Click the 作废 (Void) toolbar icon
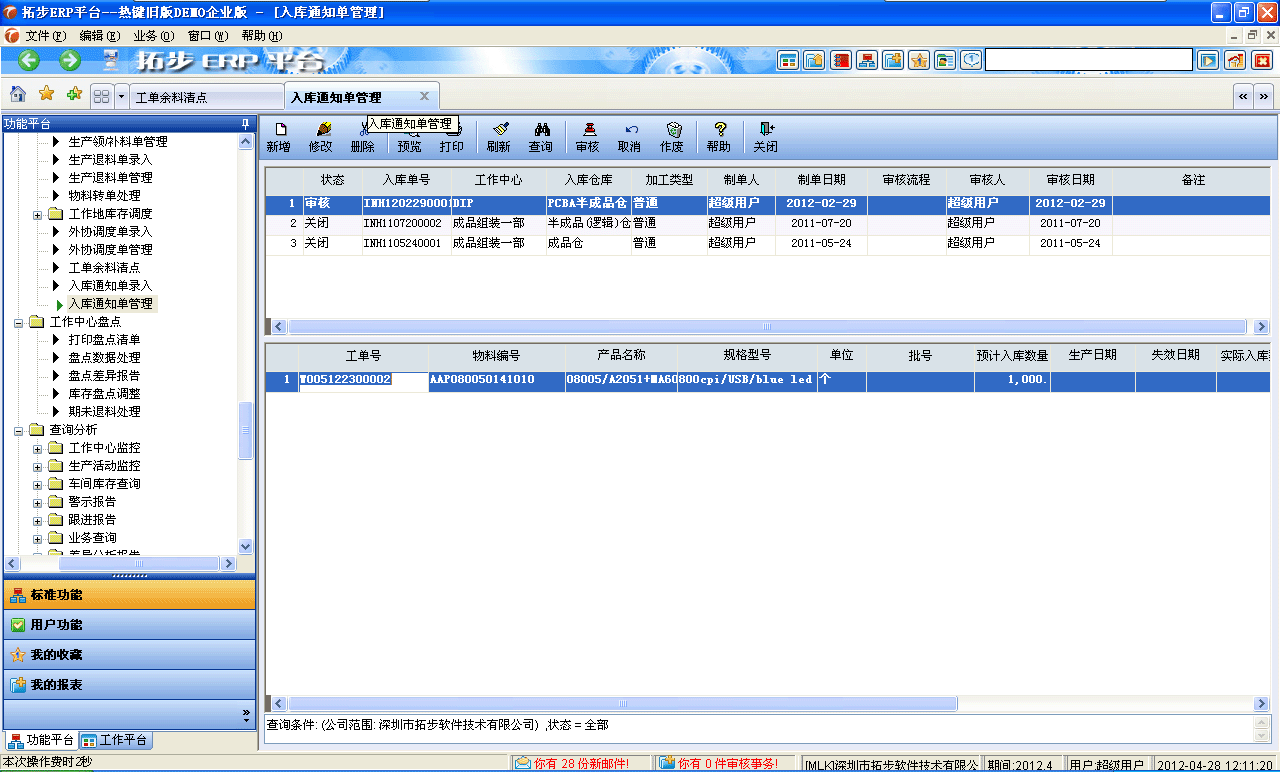This screenshot has height=772, width=1280. 674,136
